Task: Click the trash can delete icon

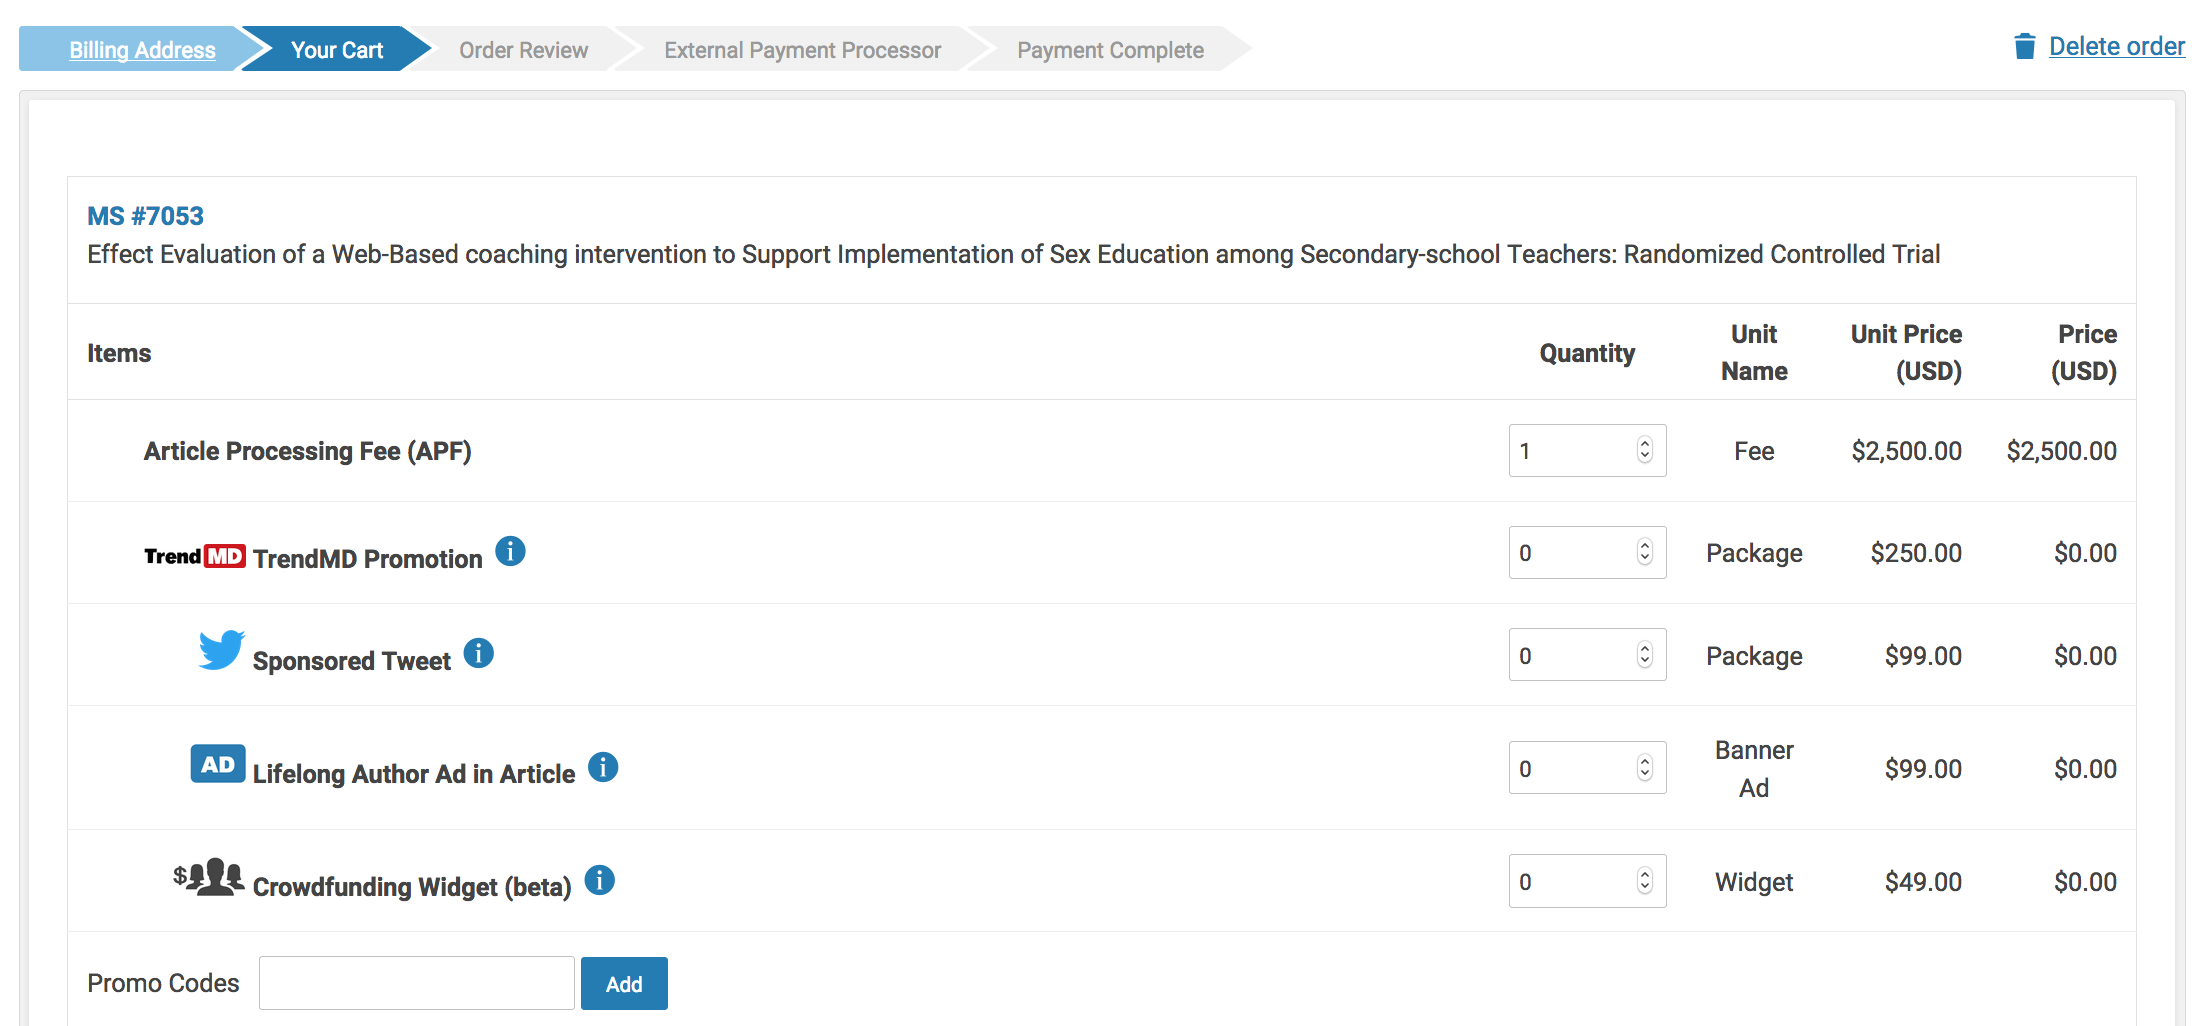Action: coord(2024,46)
